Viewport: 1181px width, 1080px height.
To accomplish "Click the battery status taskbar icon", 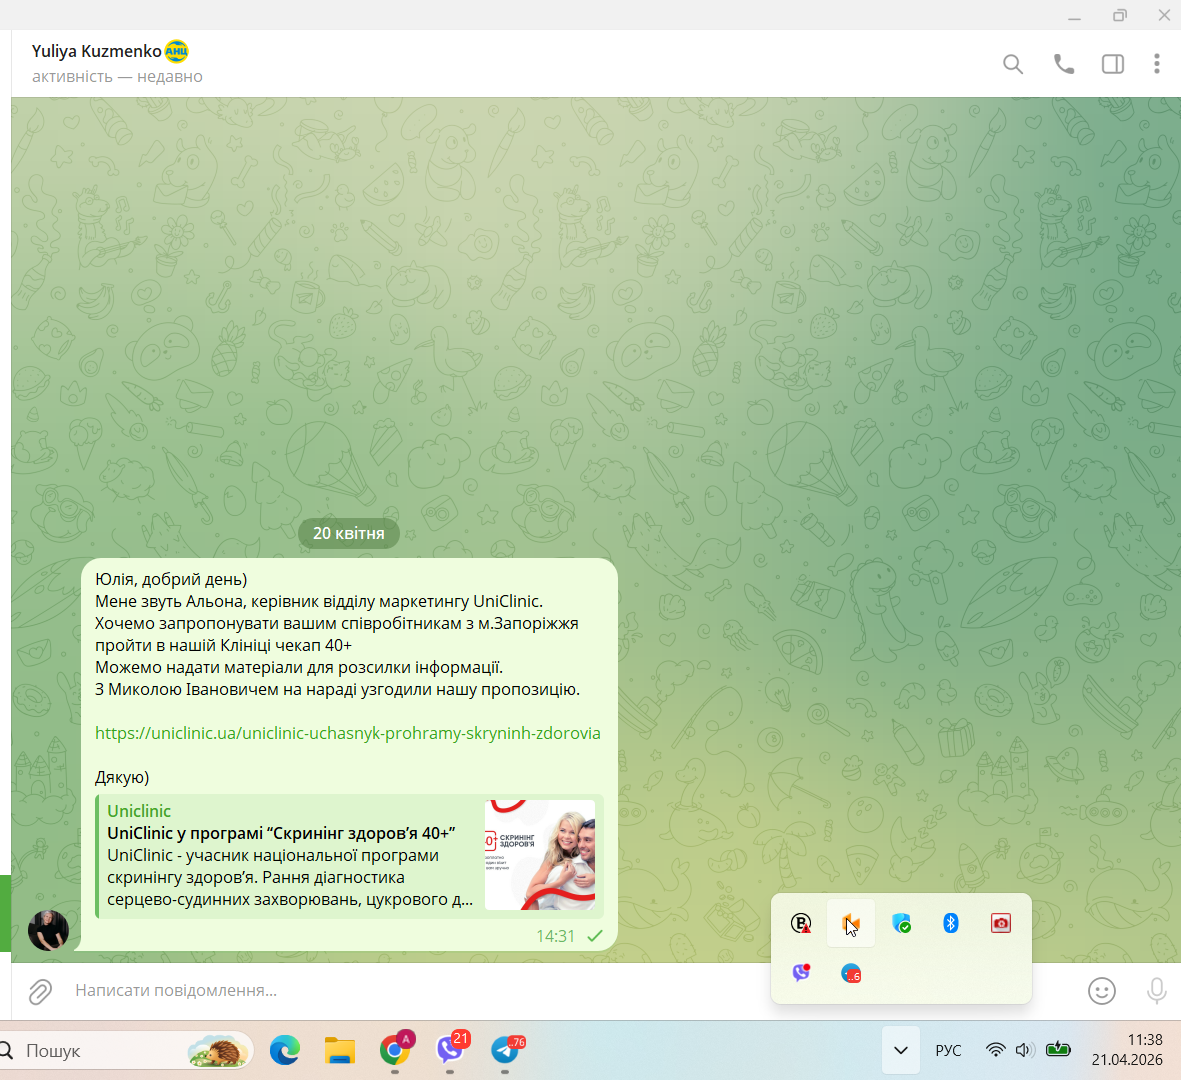I will tap(1057, 1048).
